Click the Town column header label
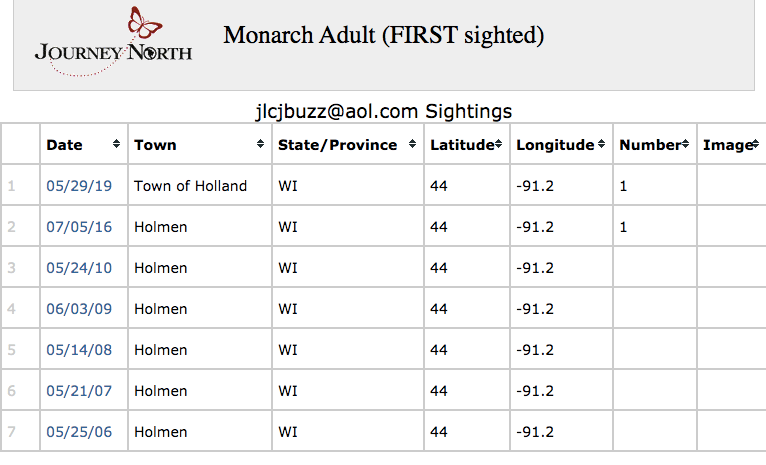This screenshot has height=465, width=766. 155,145
